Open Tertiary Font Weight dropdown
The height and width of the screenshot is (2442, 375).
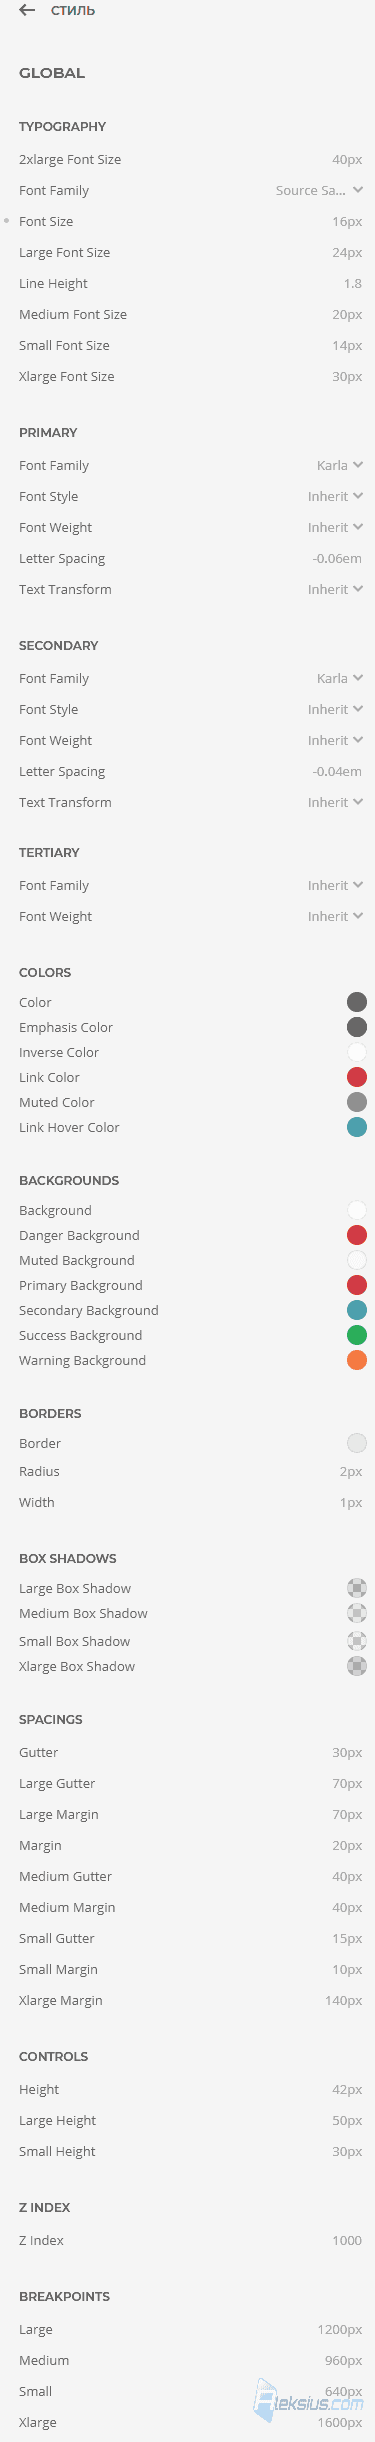point(335,916)
